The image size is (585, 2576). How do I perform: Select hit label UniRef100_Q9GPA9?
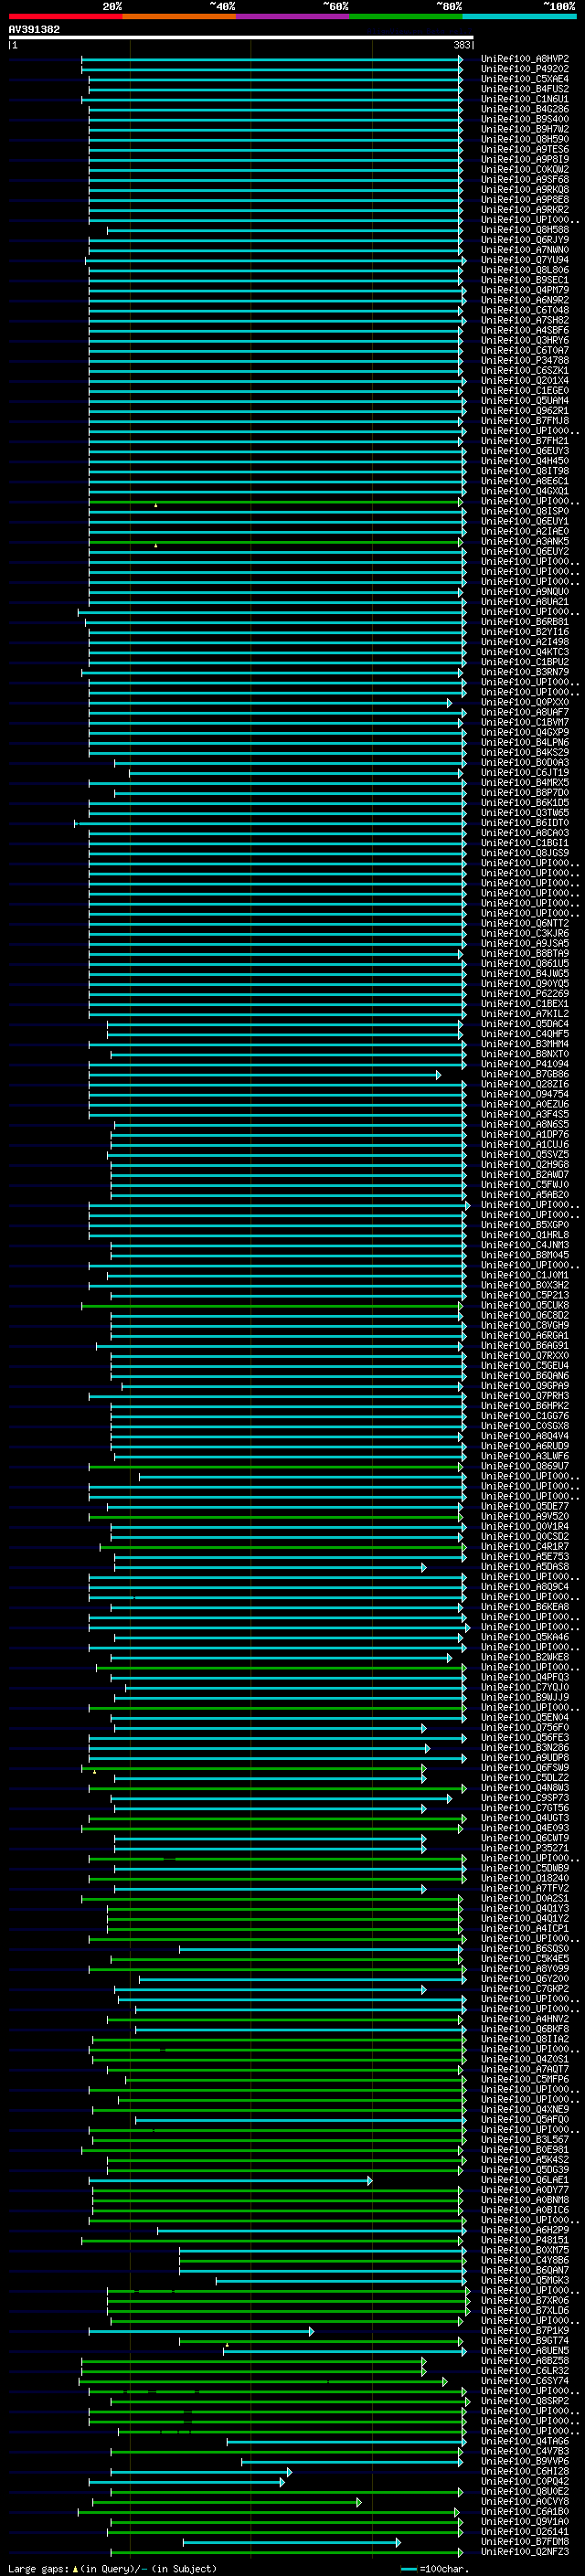(525, 1385)
